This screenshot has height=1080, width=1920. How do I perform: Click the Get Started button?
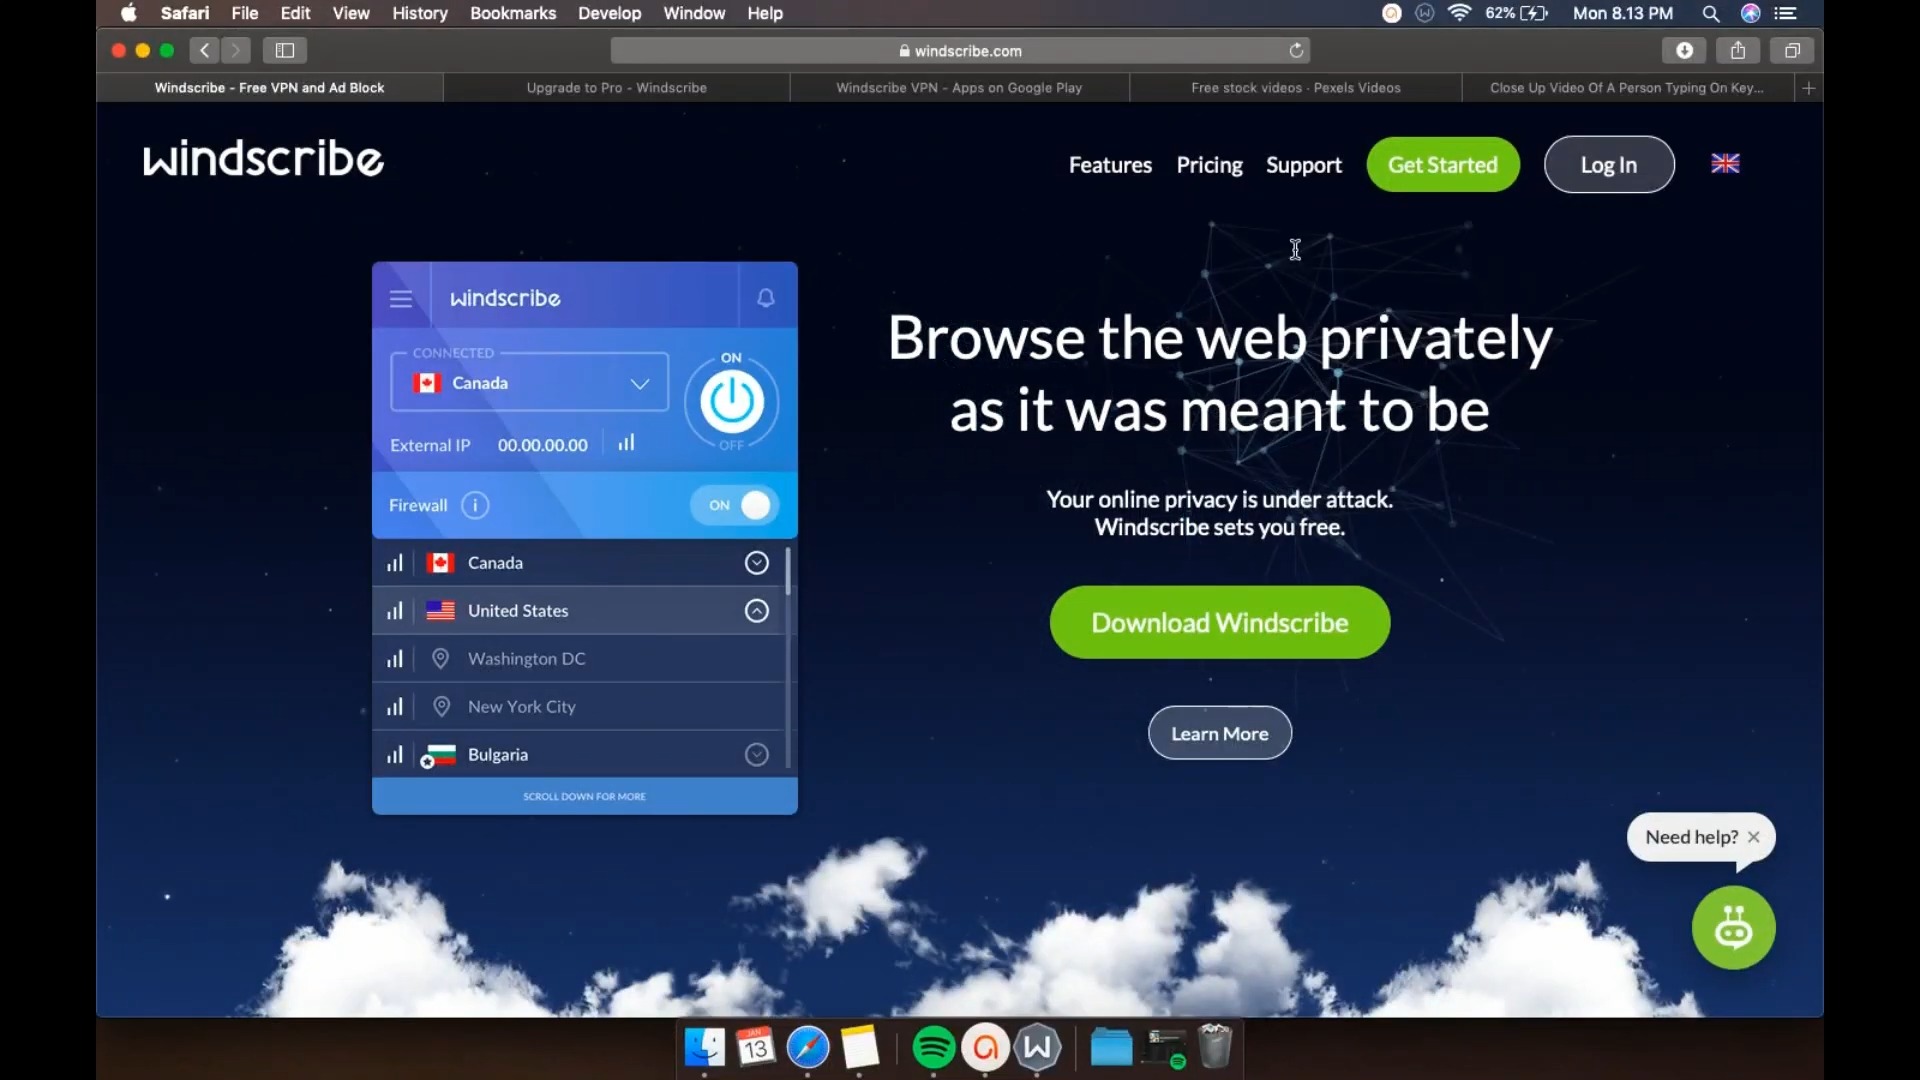click(1443, 165)
